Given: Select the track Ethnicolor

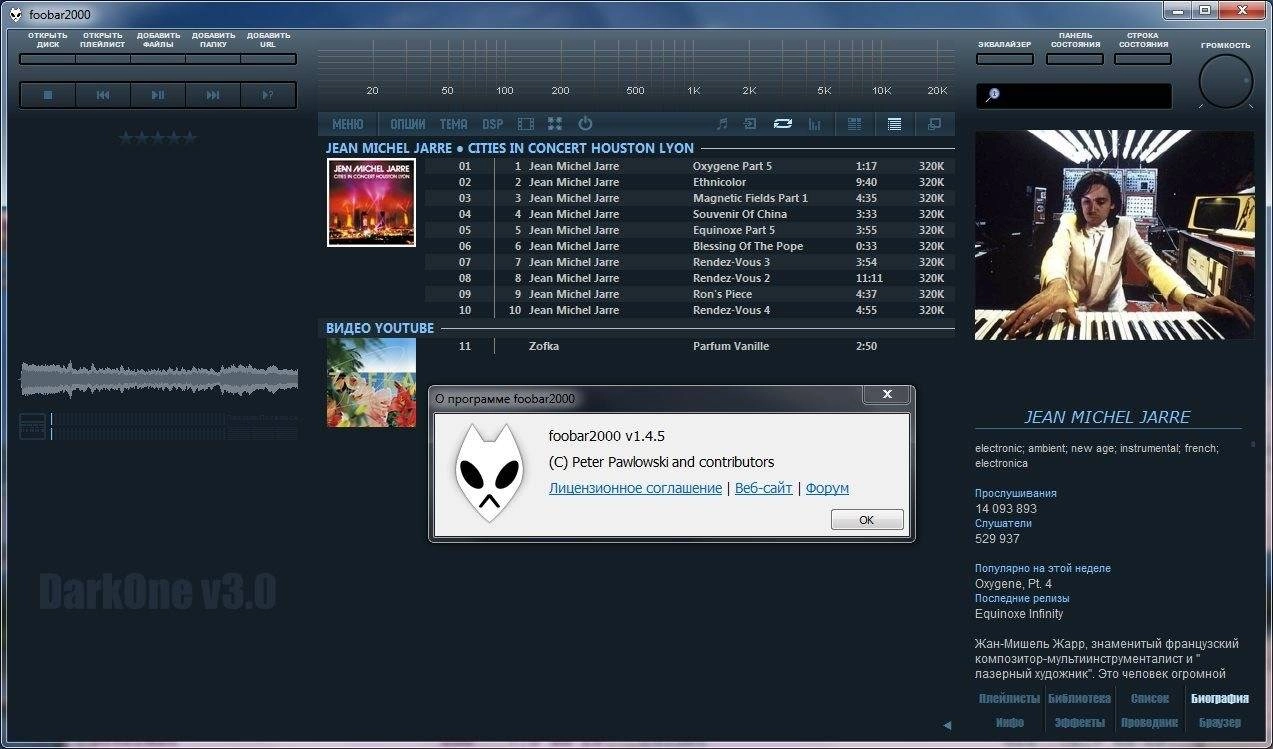Looking at the screenshot, I should pos(690,182).
